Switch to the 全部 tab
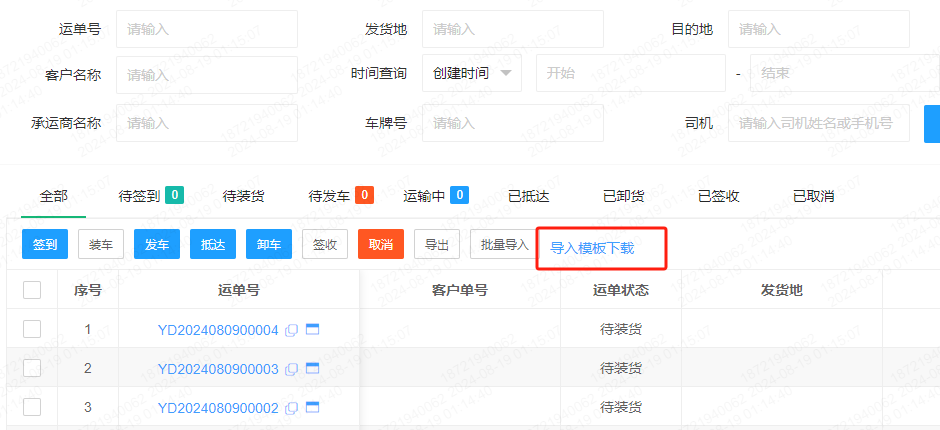This screenshot has height=430, width=940. tap(53, 196)
